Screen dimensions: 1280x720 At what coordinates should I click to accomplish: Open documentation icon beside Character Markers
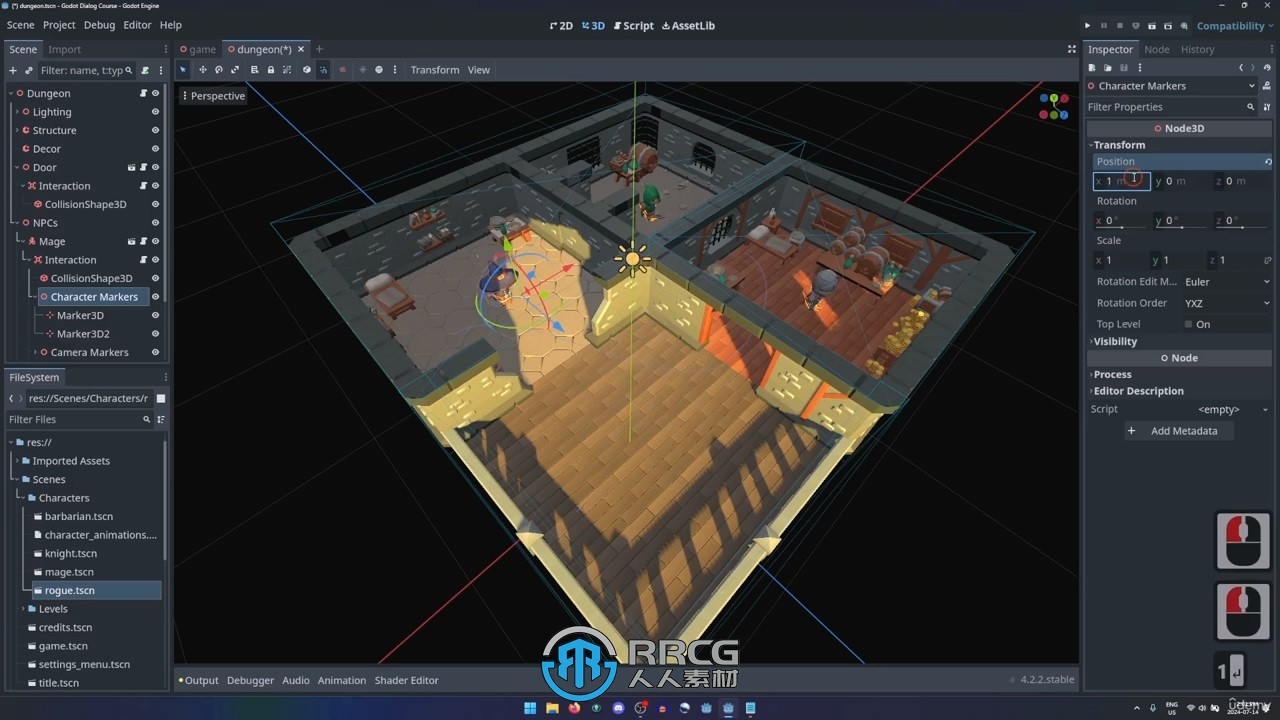pyautogui.click(x=1267, y=86)
